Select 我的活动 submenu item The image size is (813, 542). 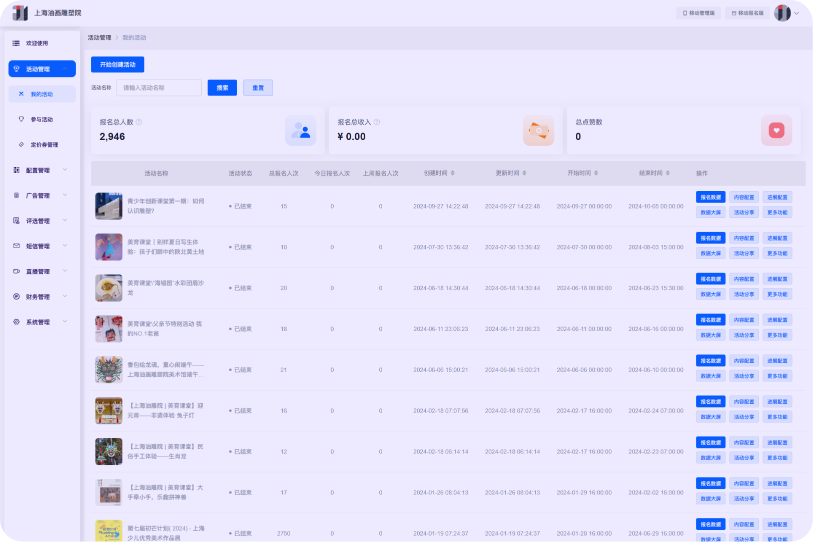pyautogui.click(x=41, y=94)
